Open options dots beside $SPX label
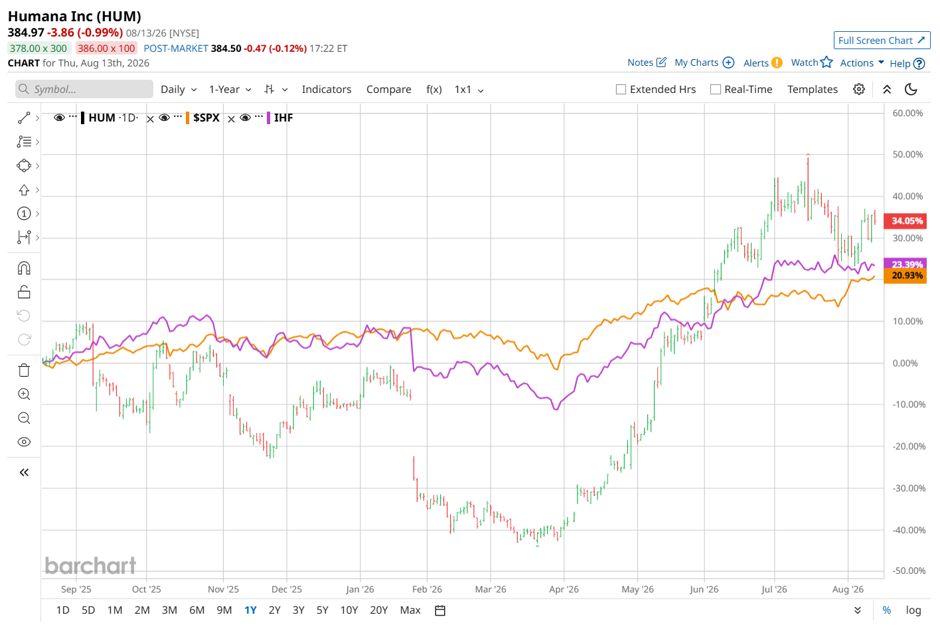The height and width of the screenshot is (625, 940). point(177,116)
